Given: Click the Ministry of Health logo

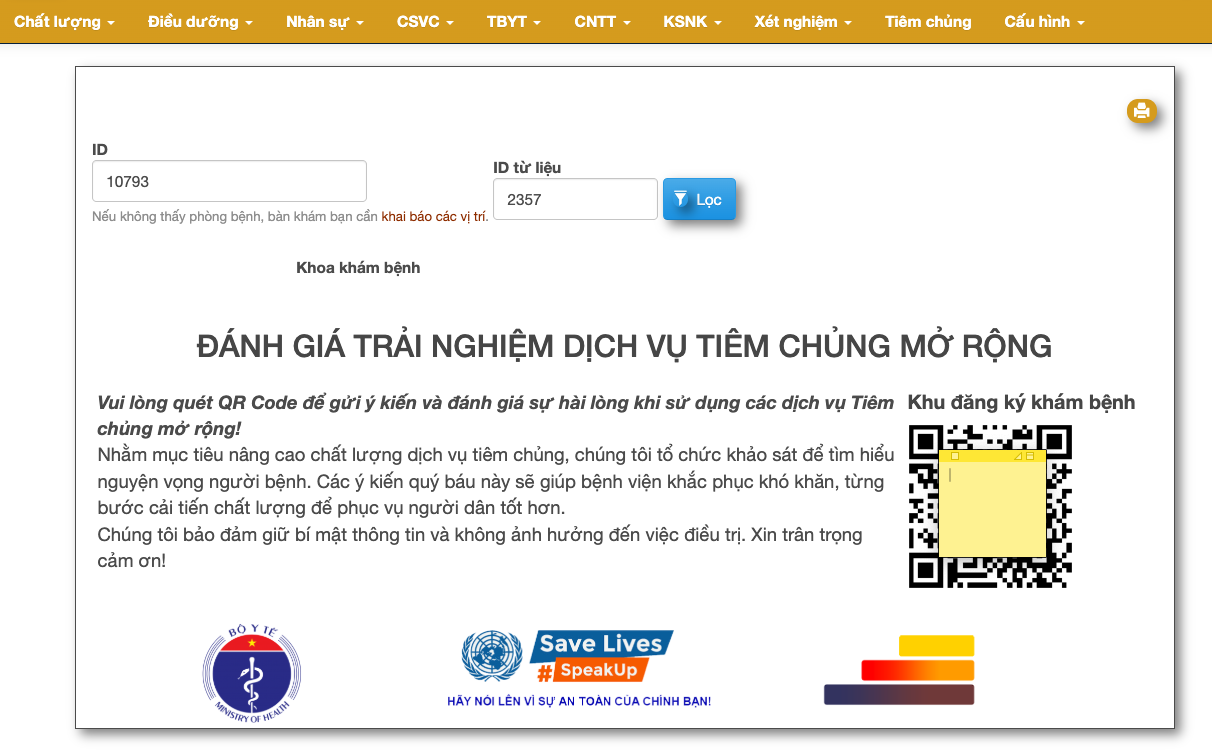Looking at the screenshot, I should (251, 672).
